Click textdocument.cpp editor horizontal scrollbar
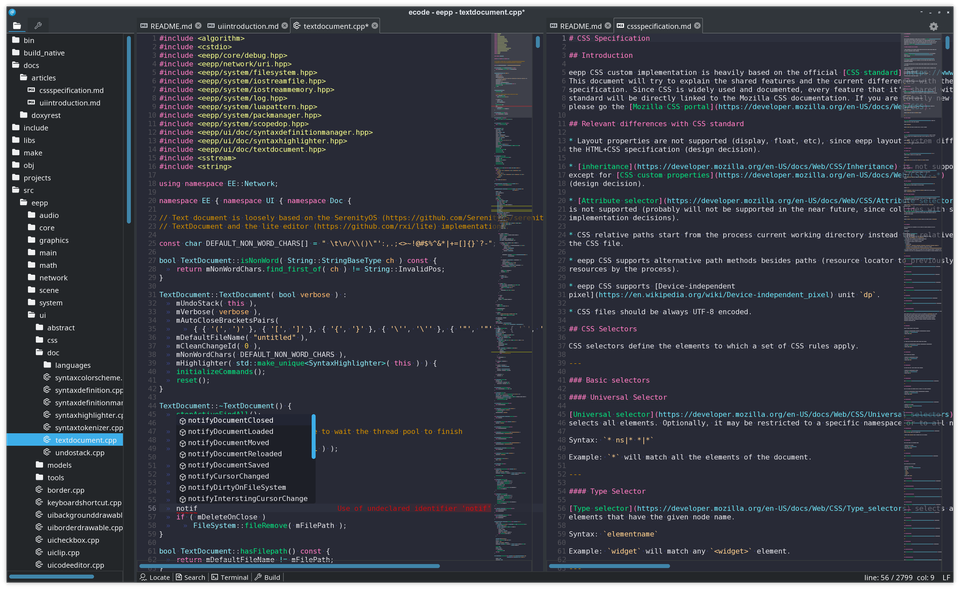Image resolution: width=960 pixels, height=589 pixels. pyautogui.click(x=290, y=566)
